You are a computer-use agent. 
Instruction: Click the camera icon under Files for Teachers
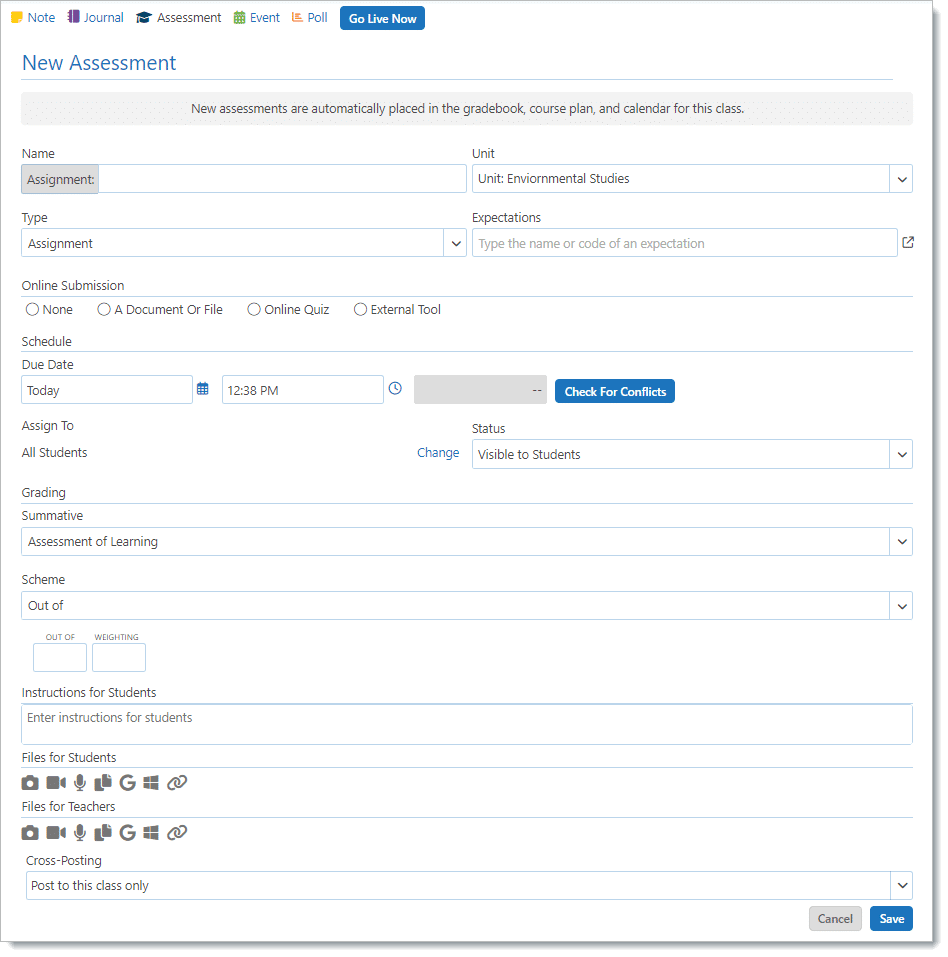coord(30,833)
